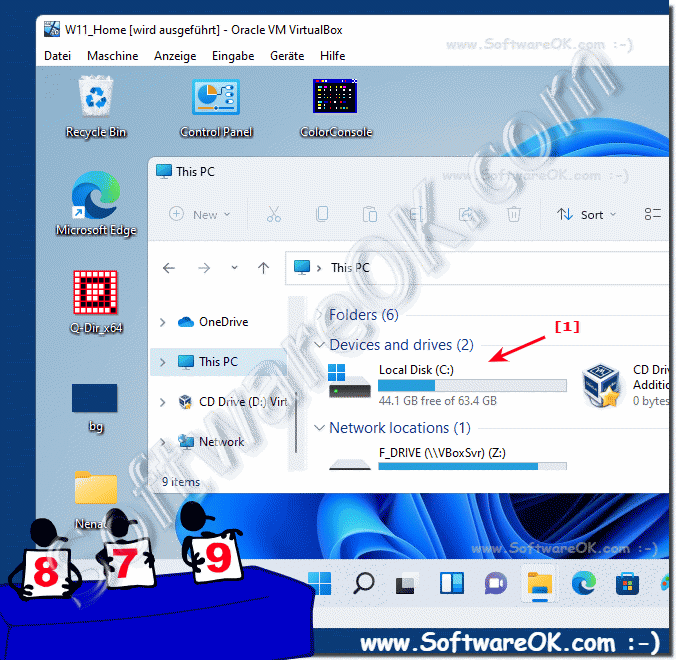Open recent locations dropdown chevron
This screenshot has height=660, width=676.
click(234, 268)
